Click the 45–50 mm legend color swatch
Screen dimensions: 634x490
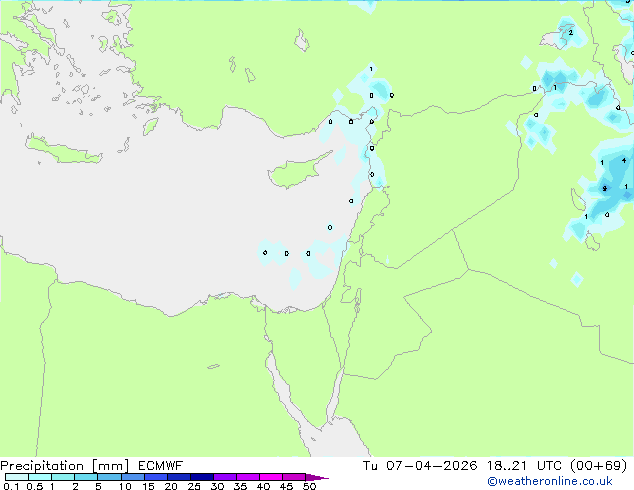294,477
